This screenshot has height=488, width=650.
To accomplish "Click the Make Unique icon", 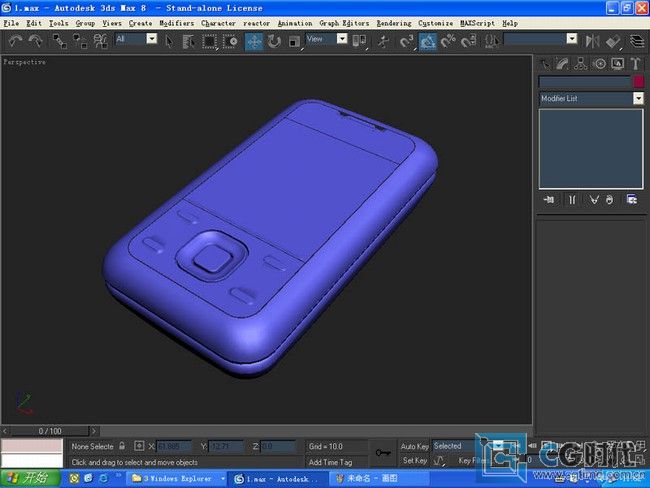I will [x=594, y=200].
